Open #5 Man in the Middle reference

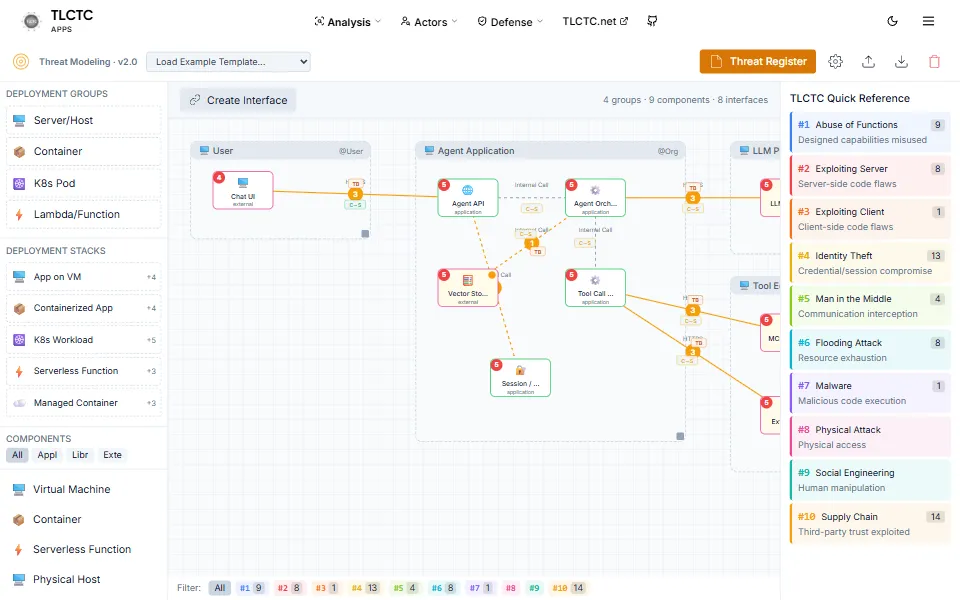click(870, 306)
